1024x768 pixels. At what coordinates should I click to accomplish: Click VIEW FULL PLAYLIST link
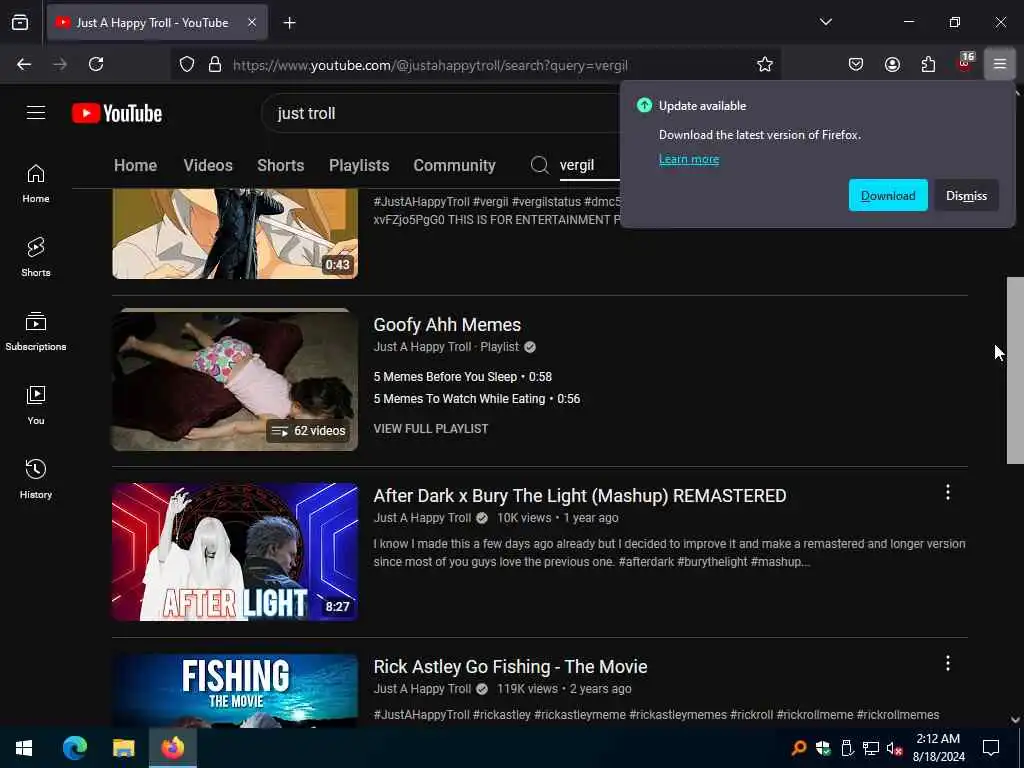click(x=430, y=429)
